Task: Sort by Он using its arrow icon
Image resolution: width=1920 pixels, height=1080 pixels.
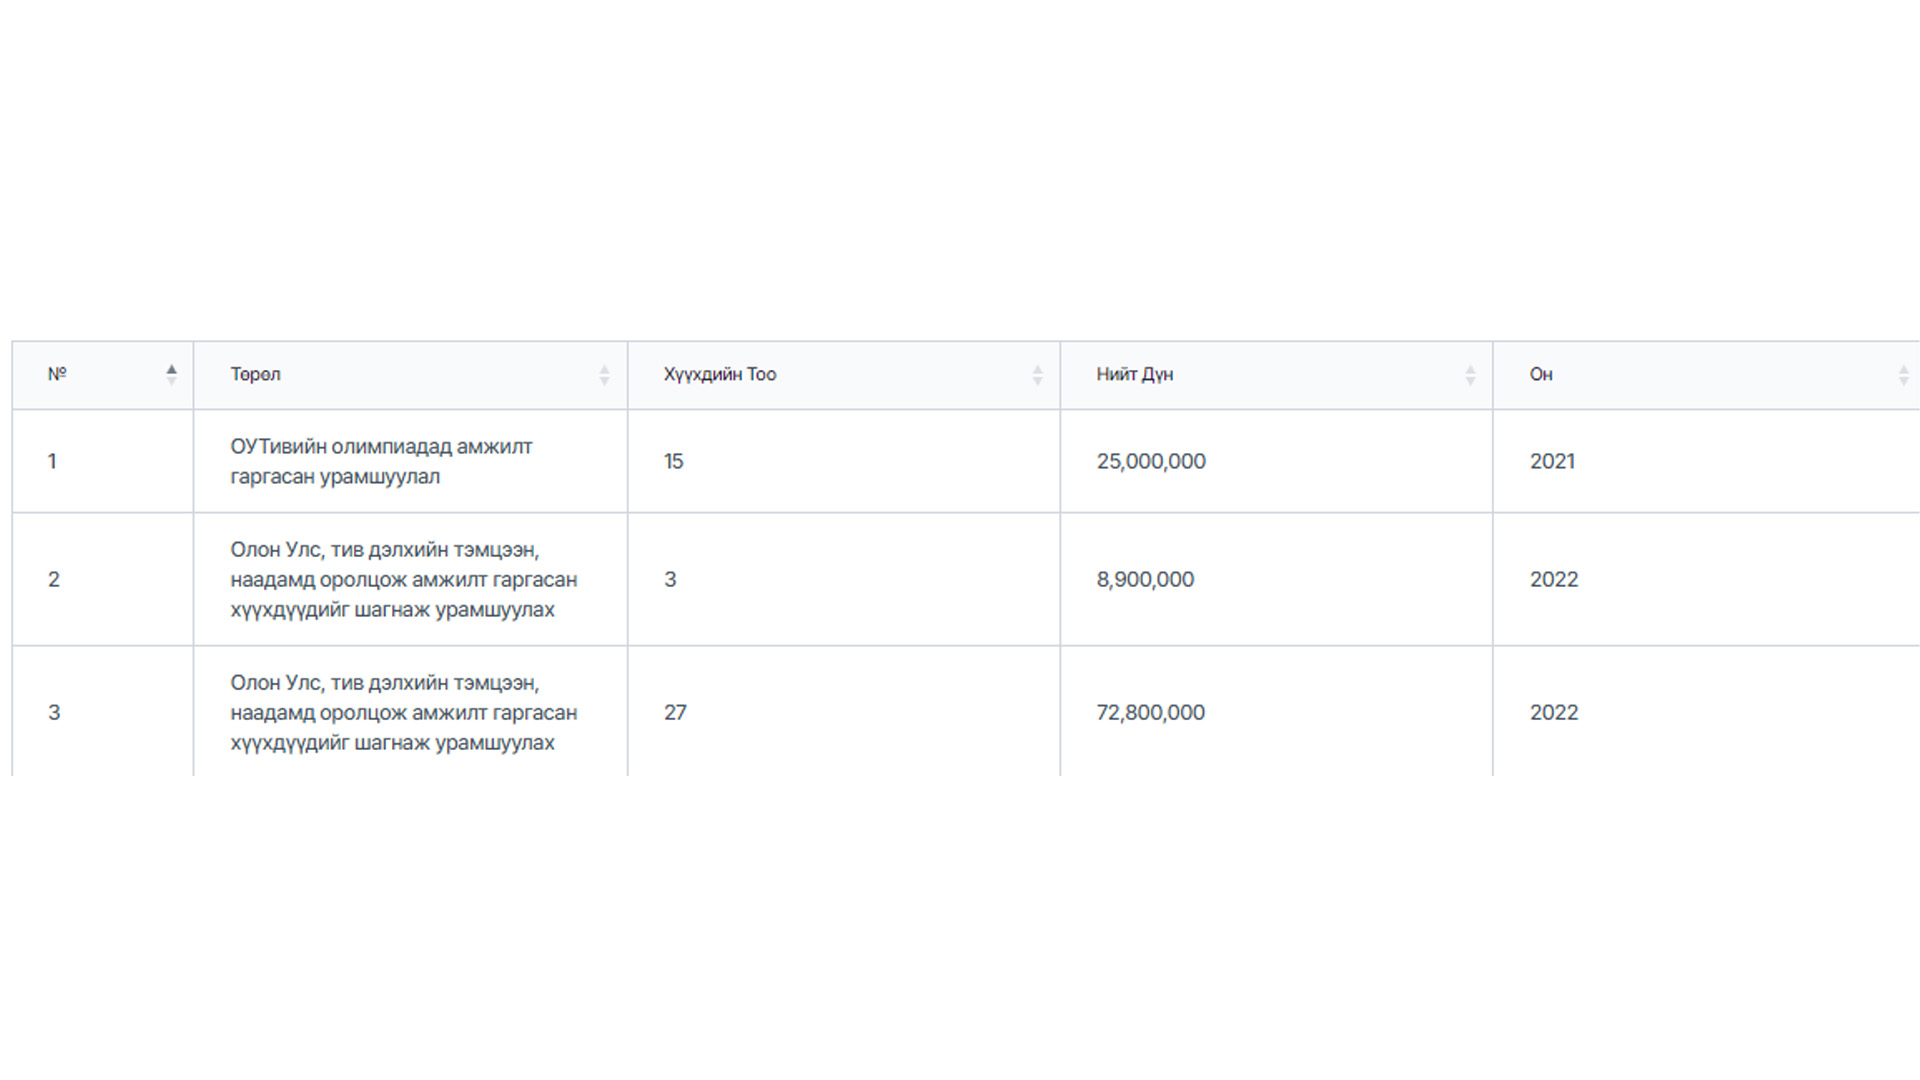Action: 1903,375
